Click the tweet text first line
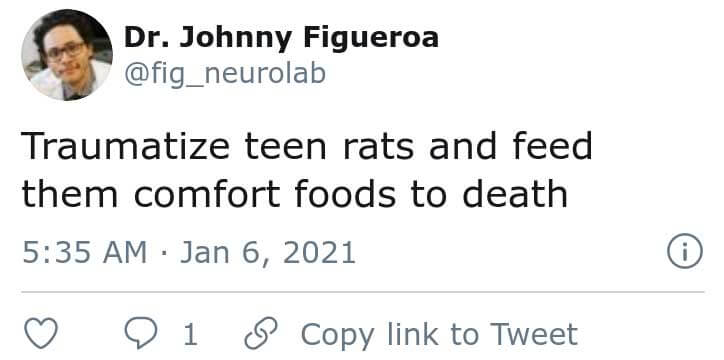724x360 pixels. [307, 145]
